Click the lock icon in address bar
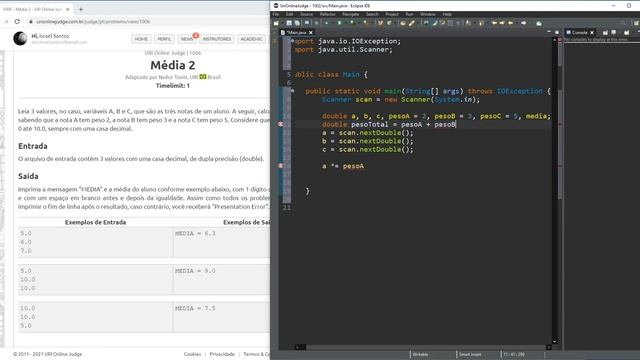640x360 pixels. (x=31, y=22)
